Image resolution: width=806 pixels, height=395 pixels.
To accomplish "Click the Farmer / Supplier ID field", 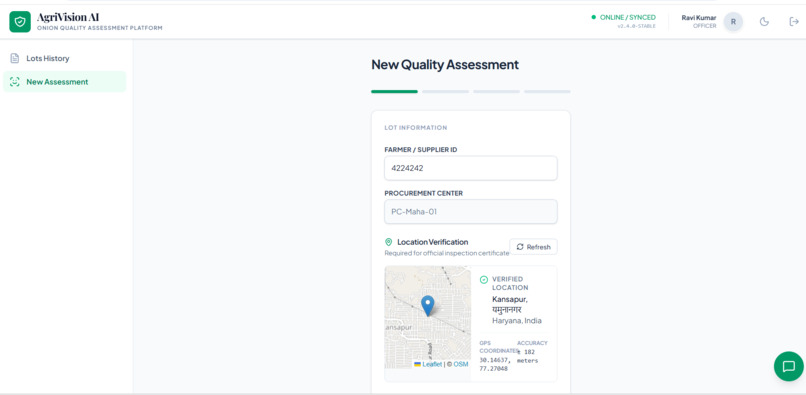I will pos(471,168).
